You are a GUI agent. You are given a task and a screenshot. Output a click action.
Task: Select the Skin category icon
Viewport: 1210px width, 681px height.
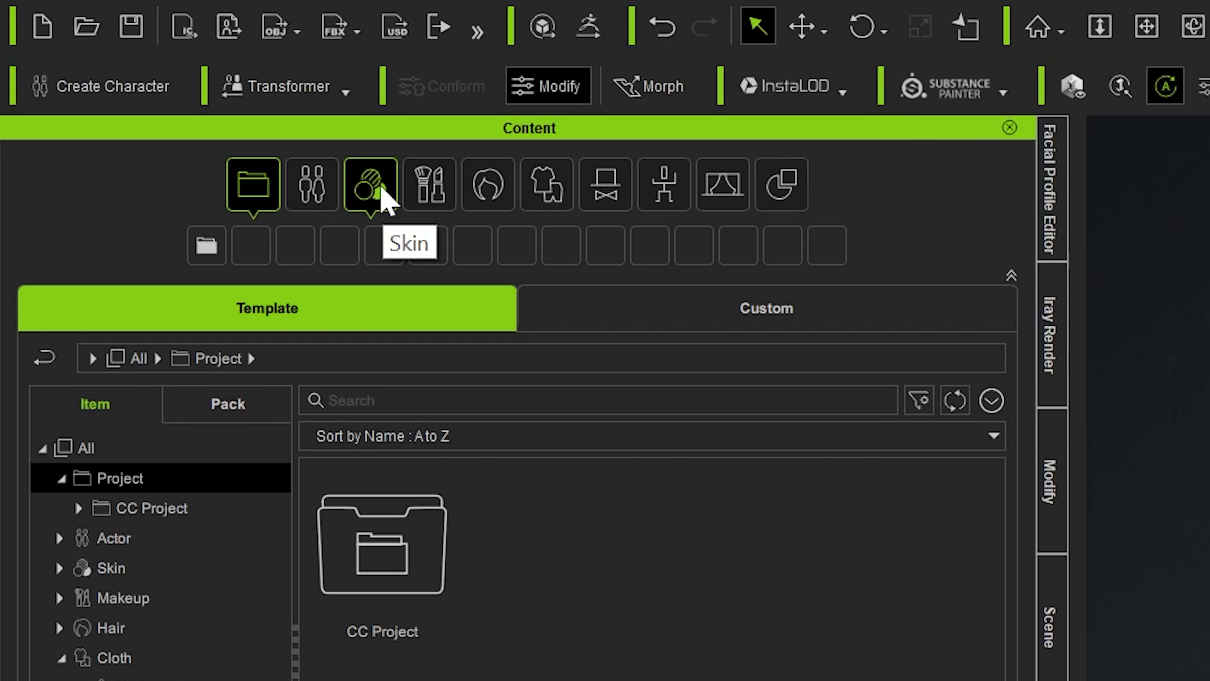pyautogui.click(x=370, y=184)
